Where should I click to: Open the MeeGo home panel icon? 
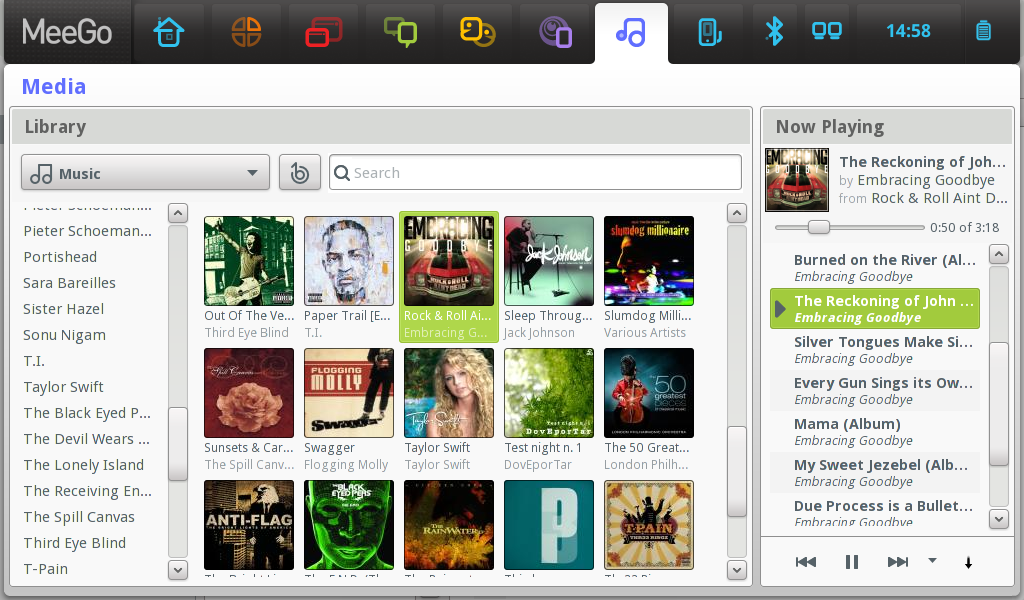[169, 32]
